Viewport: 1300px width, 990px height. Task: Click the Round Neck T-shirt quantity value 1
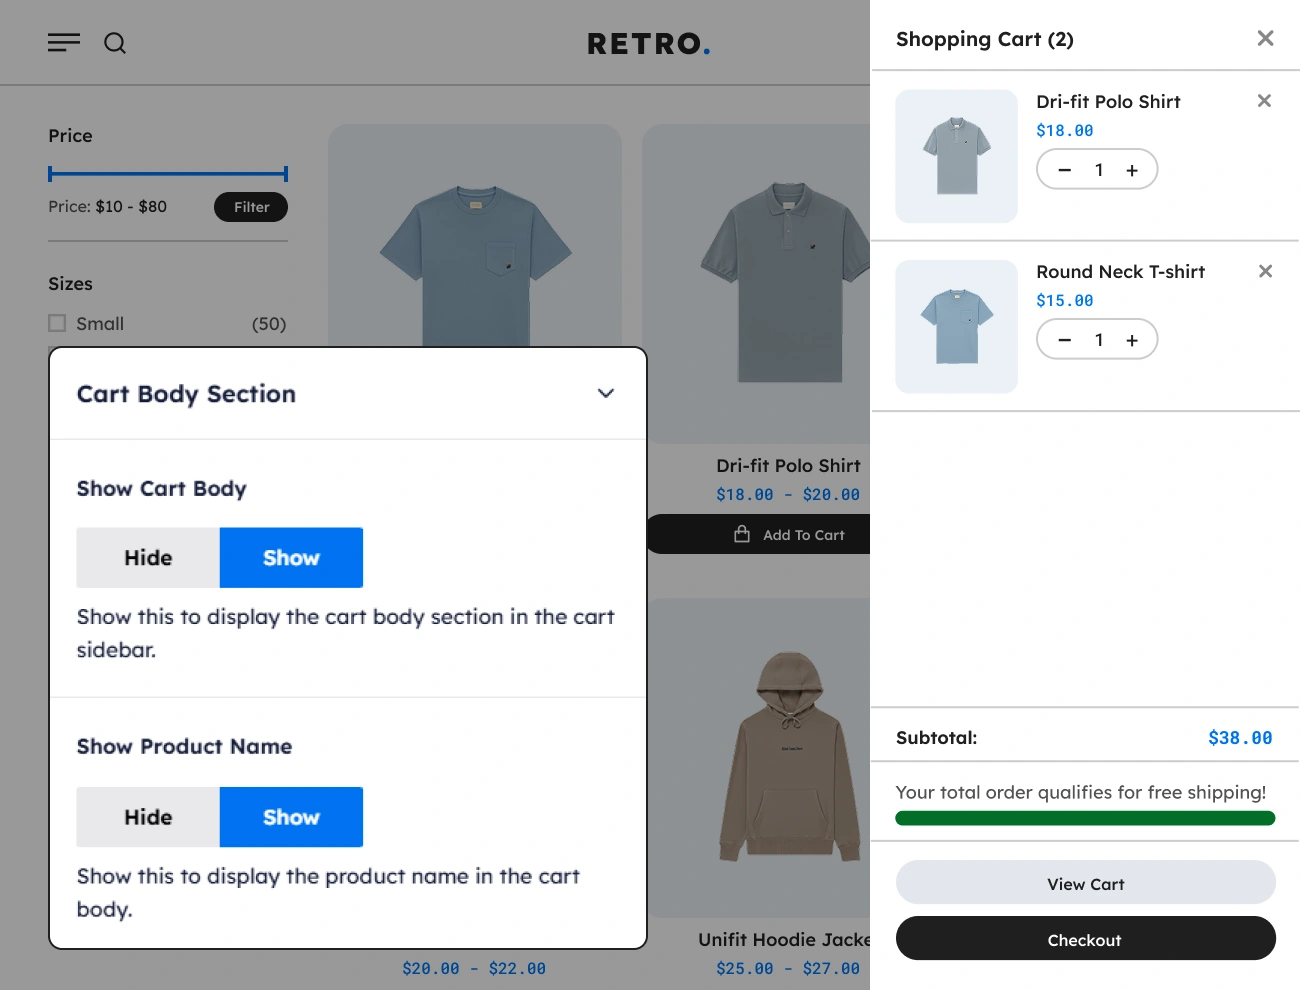click(x=1099, y=340)
